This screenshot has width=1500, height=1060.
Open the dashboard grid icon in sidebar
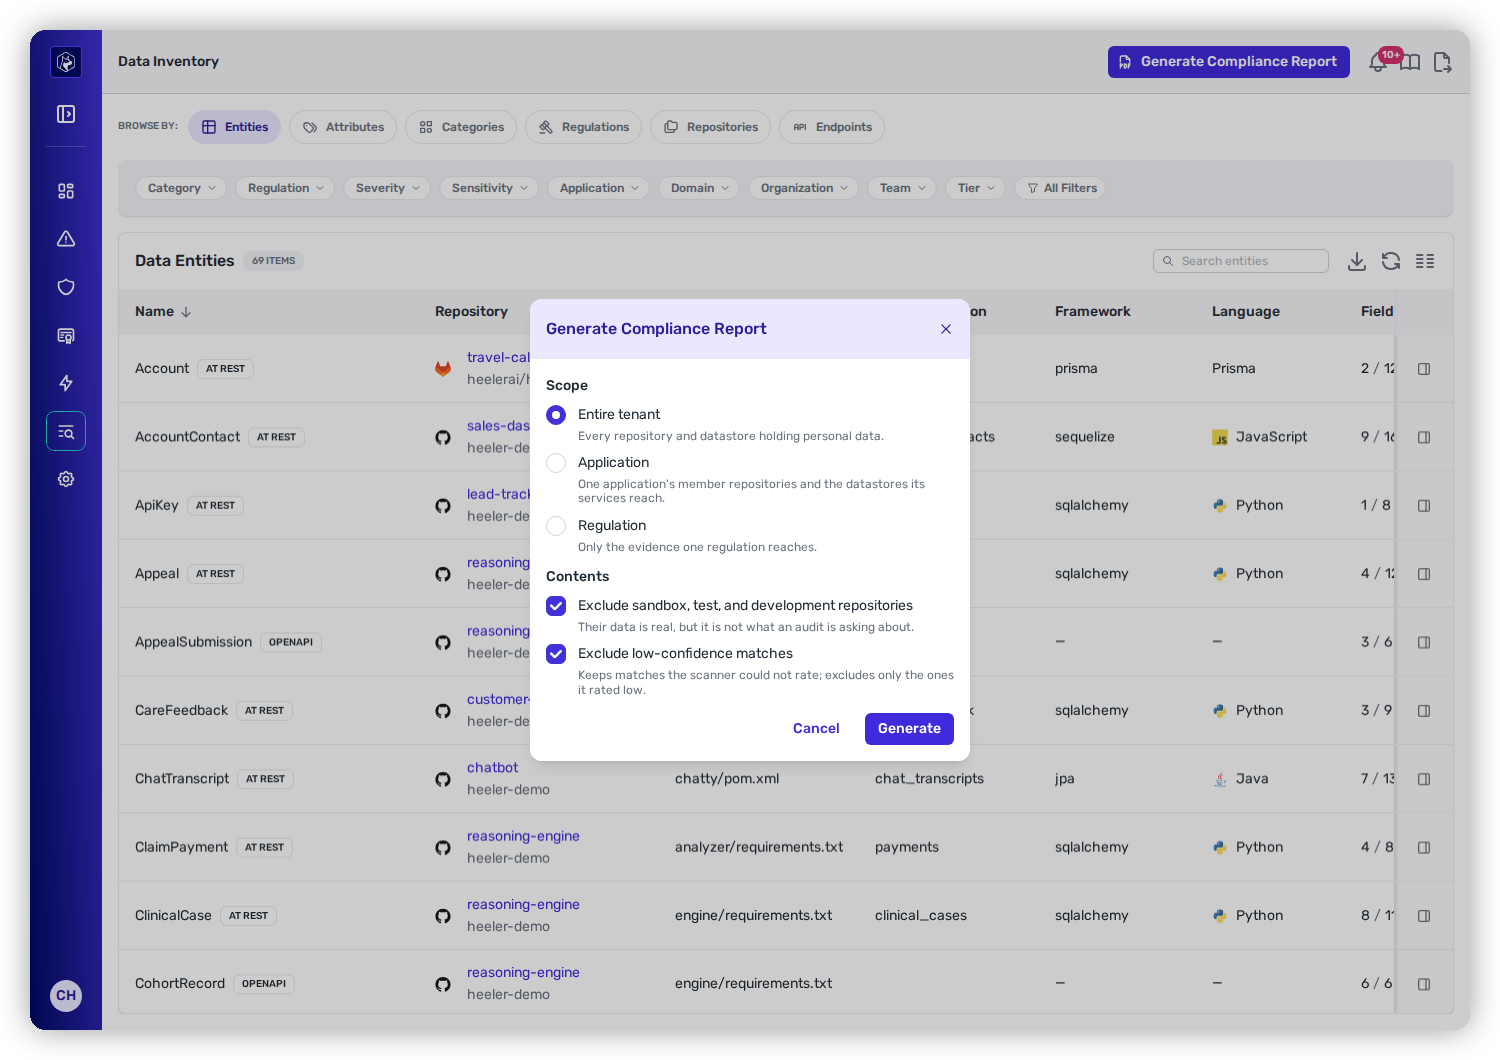coord(66,191)
